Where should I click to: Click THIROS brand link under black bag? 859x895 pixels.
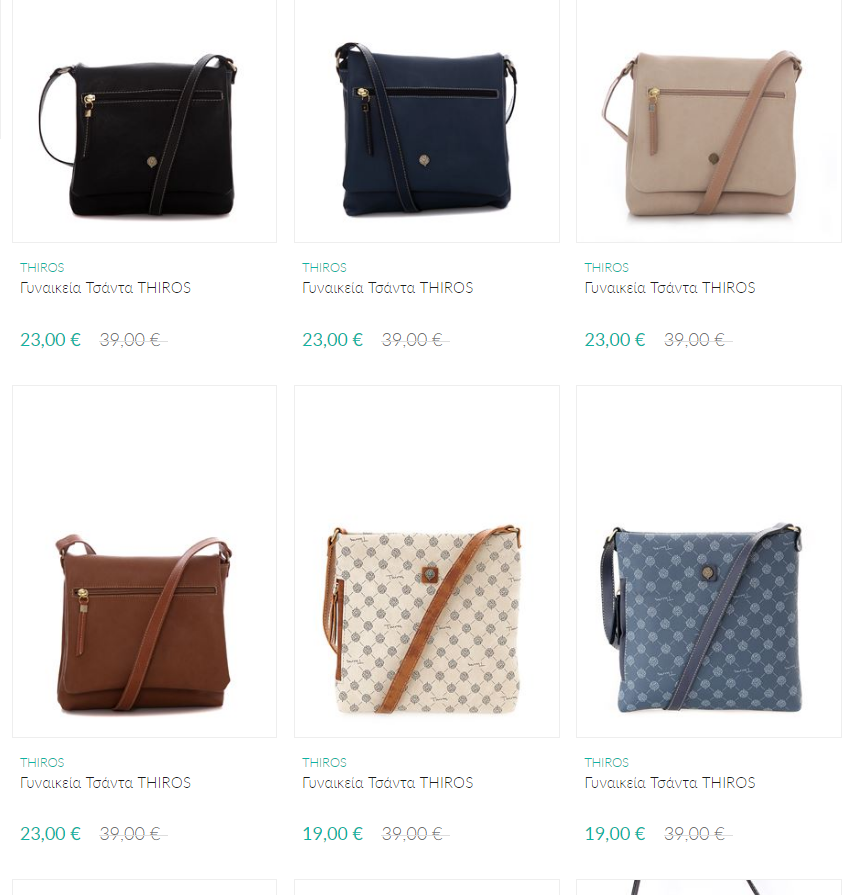tap(42, 268)
